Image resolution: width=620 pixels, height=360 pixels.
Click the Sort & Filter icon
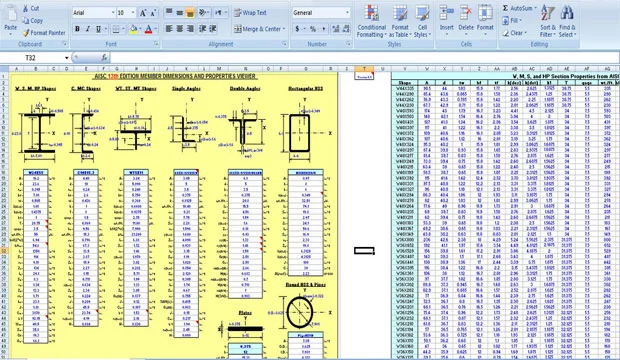(548, 22)
